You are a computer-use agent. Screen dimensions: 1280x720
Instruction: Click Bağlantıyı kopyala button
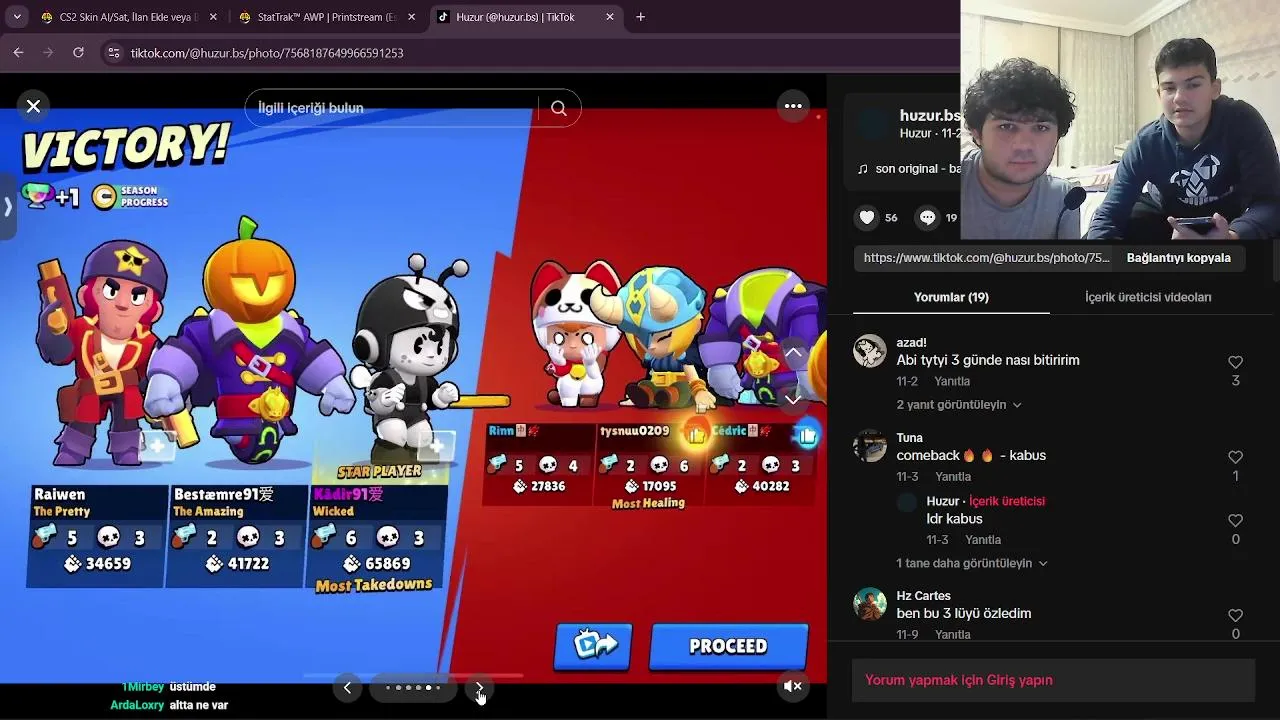pos(1178,257)
